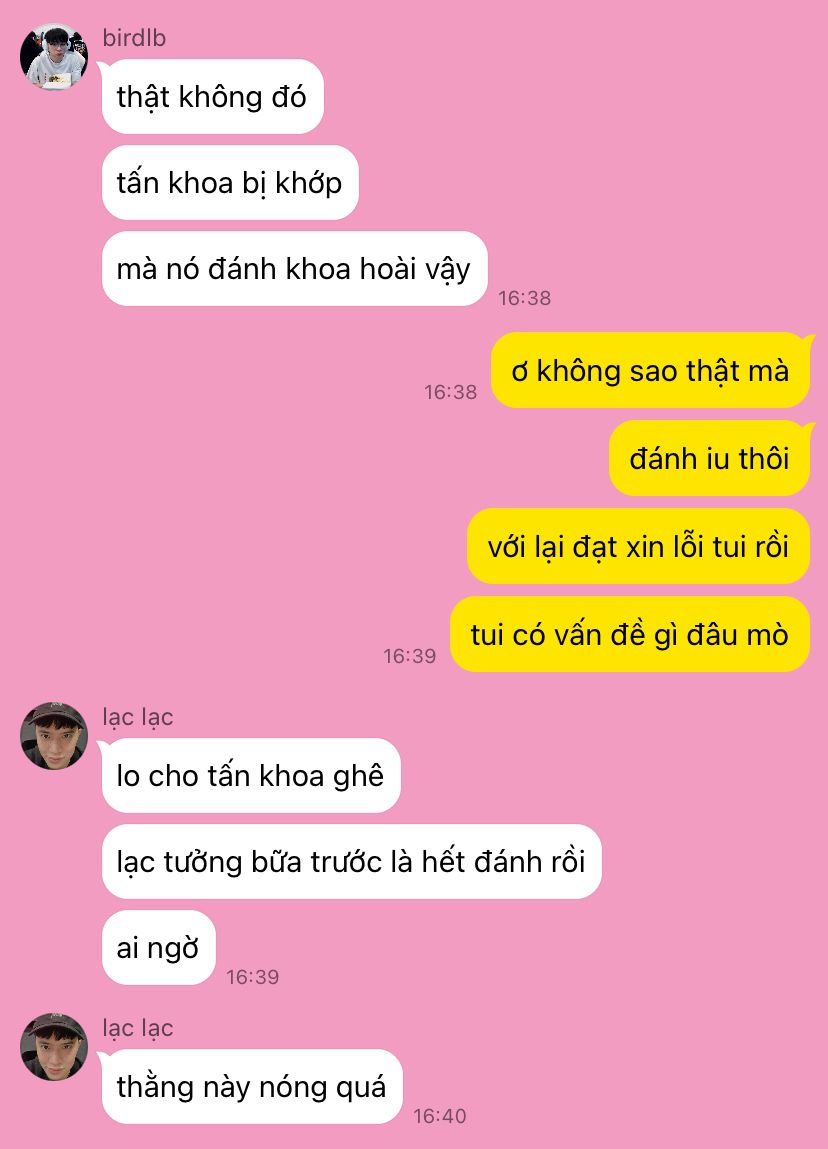Select the 'lo cho tấn khoa ghê' message

tap(251, 776)
